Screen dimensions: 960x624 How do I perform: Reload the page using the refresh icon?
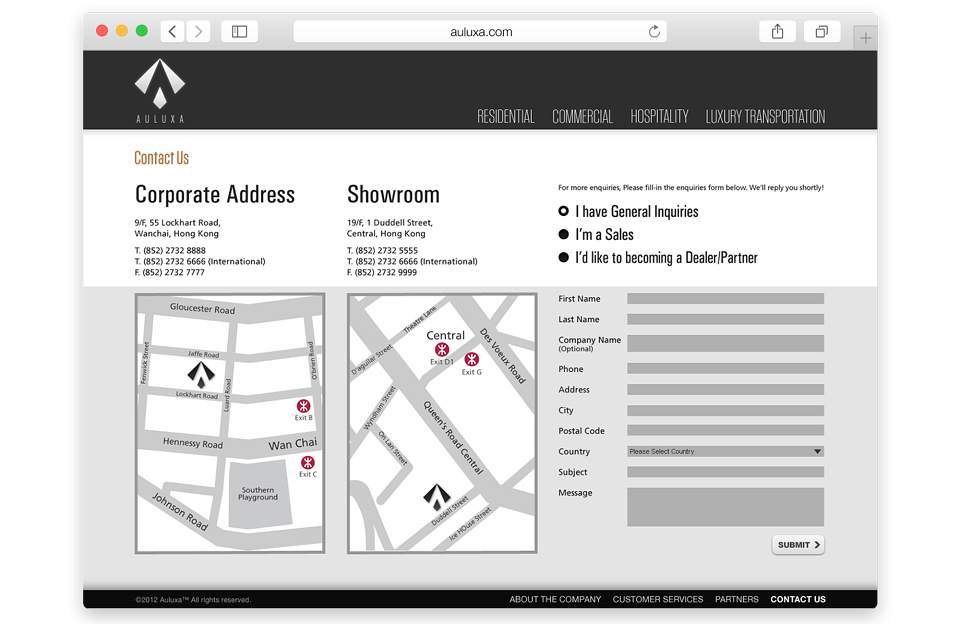point(654,31)
